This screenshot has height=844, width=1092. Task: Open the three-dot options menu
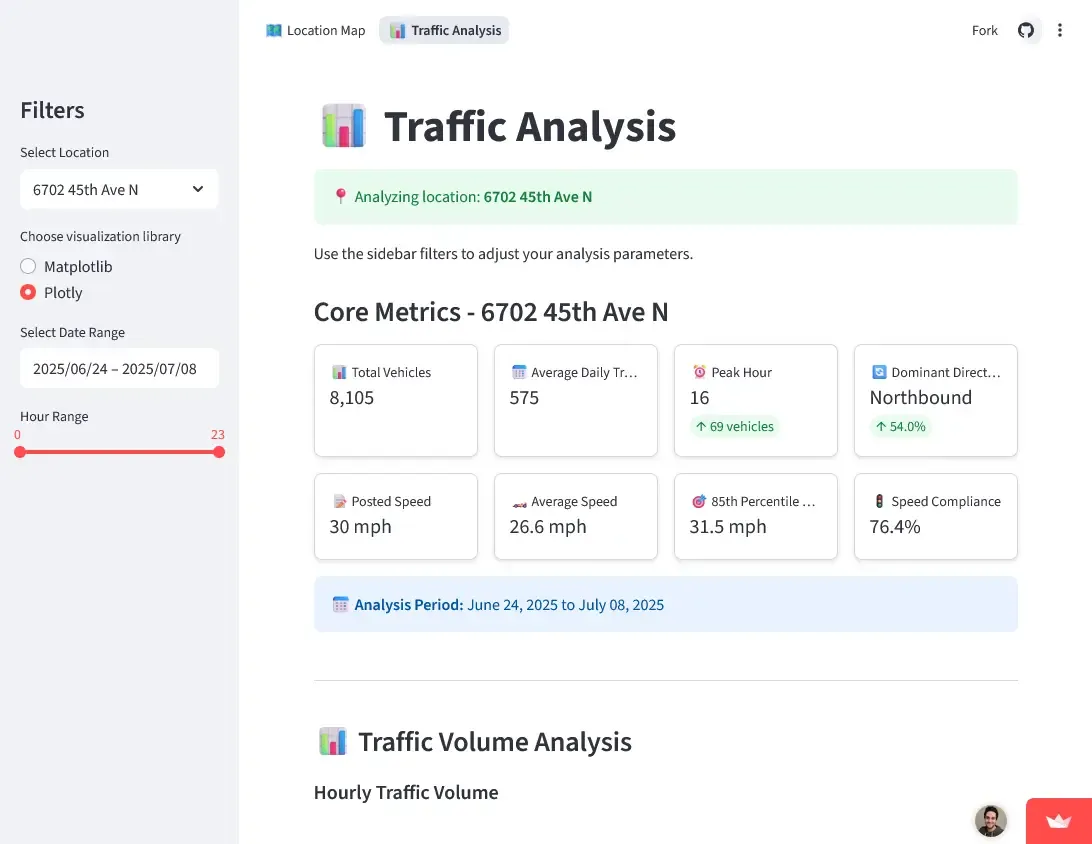point(1060,30)
